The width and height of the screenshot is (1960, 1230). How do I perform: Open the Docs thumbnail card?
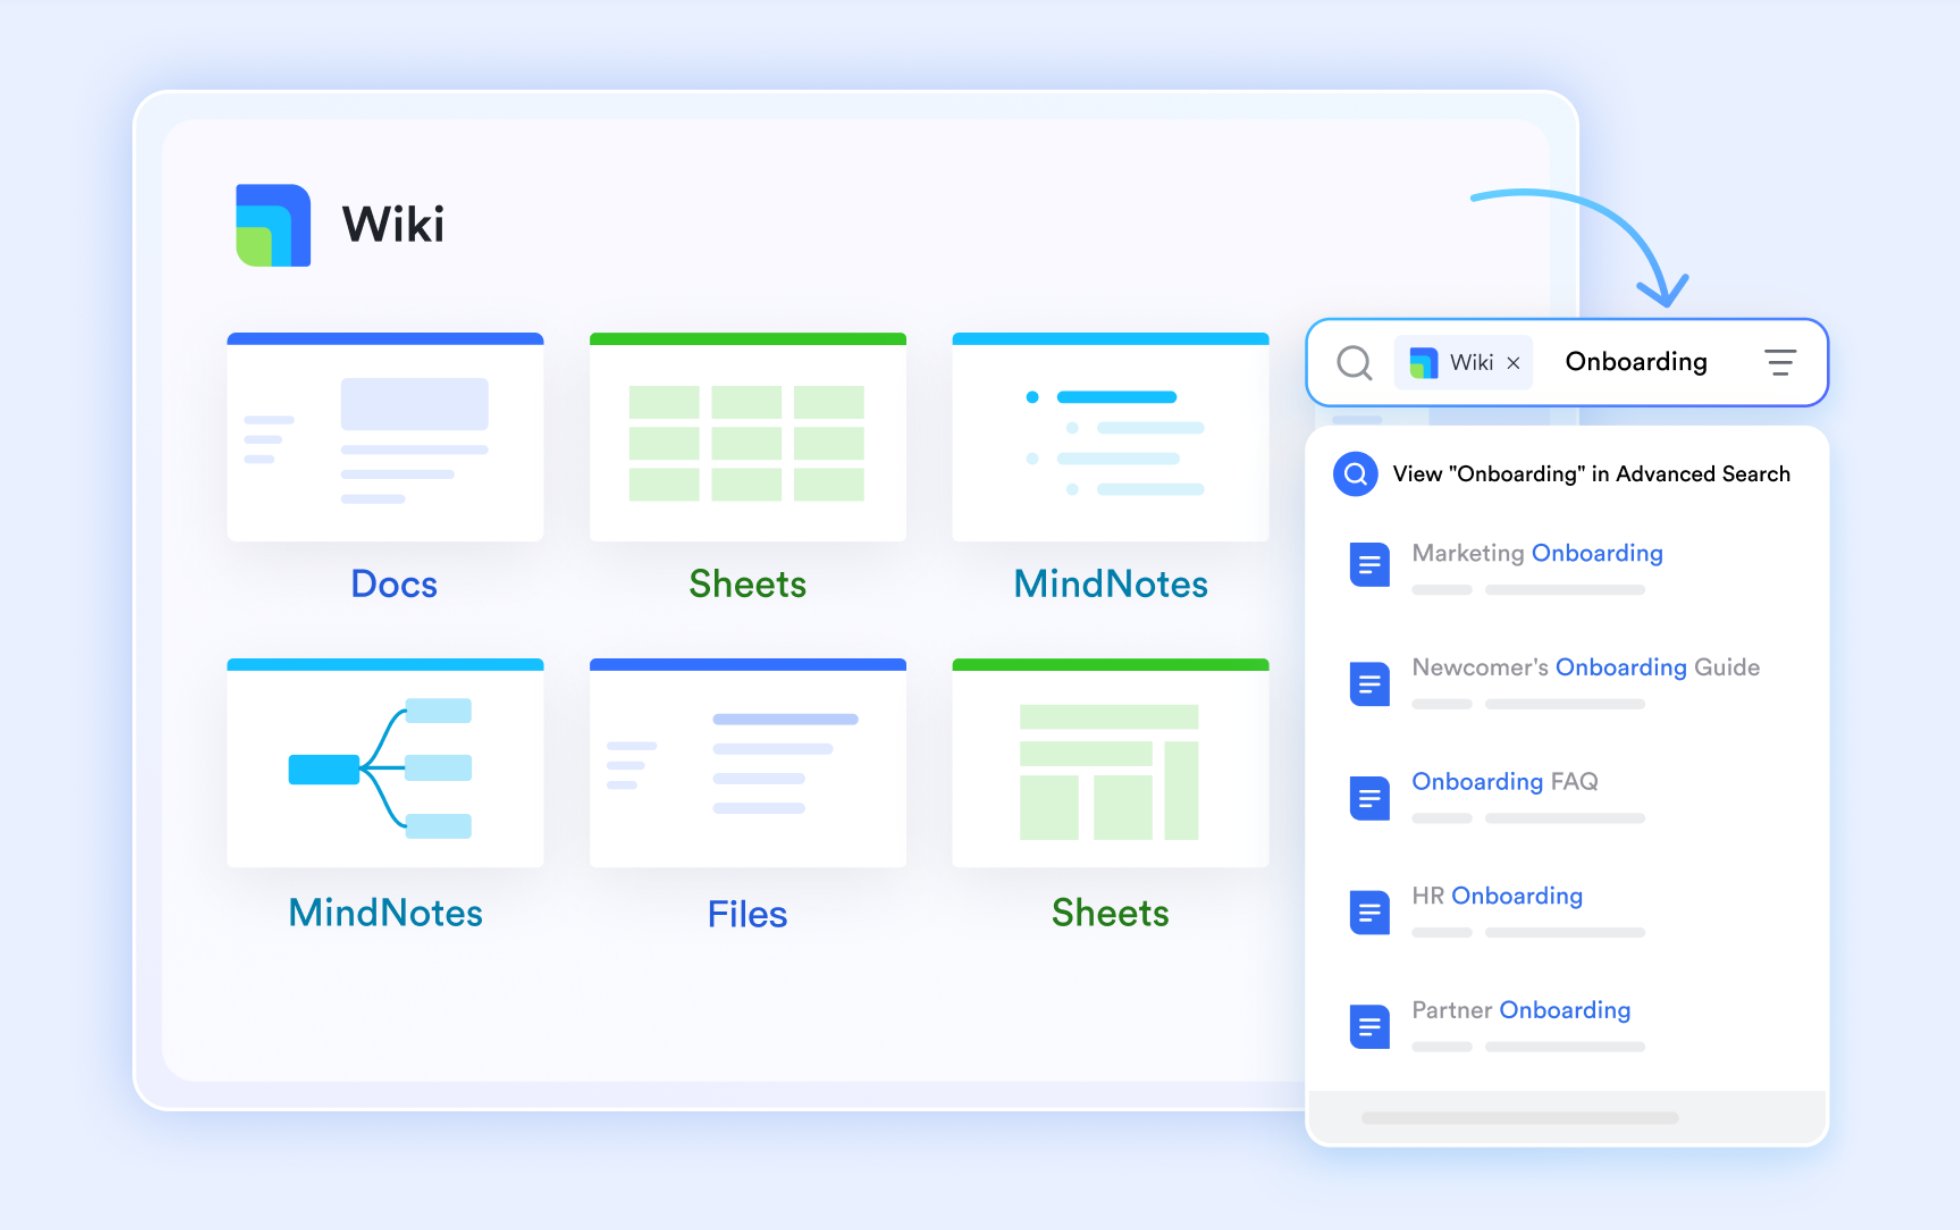click(385, 438)
